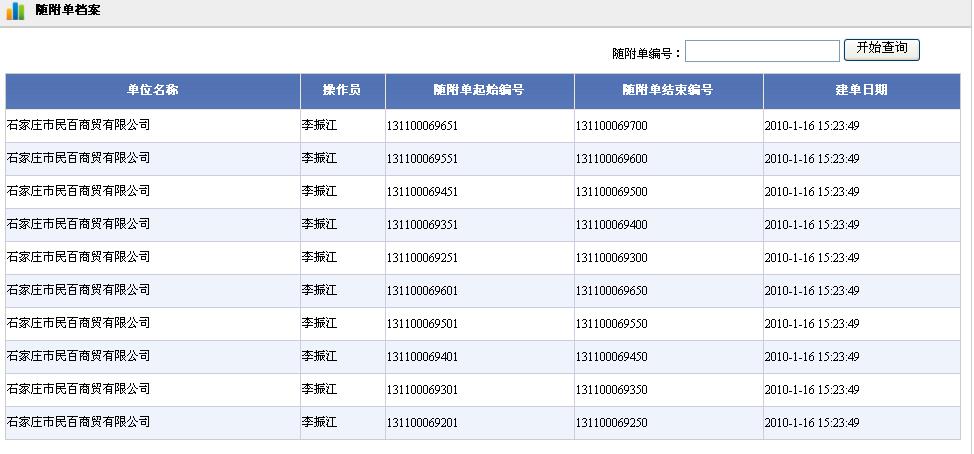Select end number 131100069500 cell
The image size is (974, 454).
click(611, 192)
